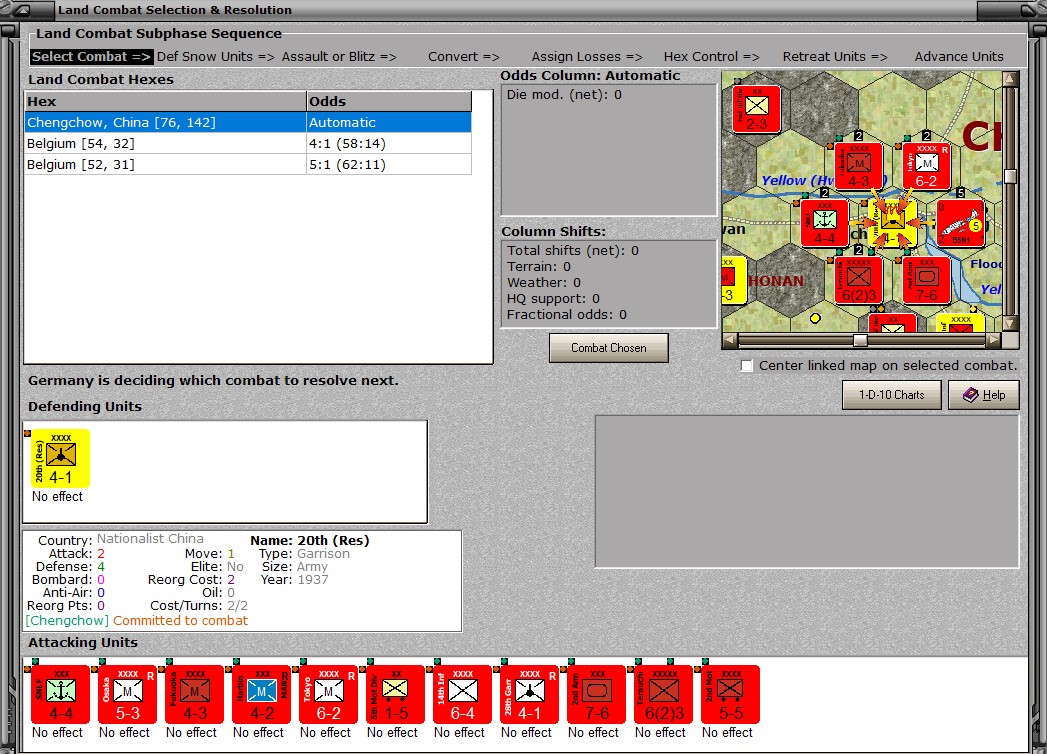Click the map horizontal scrollbar thumb
Screen dimensions: 1047x754
point(860,340)
